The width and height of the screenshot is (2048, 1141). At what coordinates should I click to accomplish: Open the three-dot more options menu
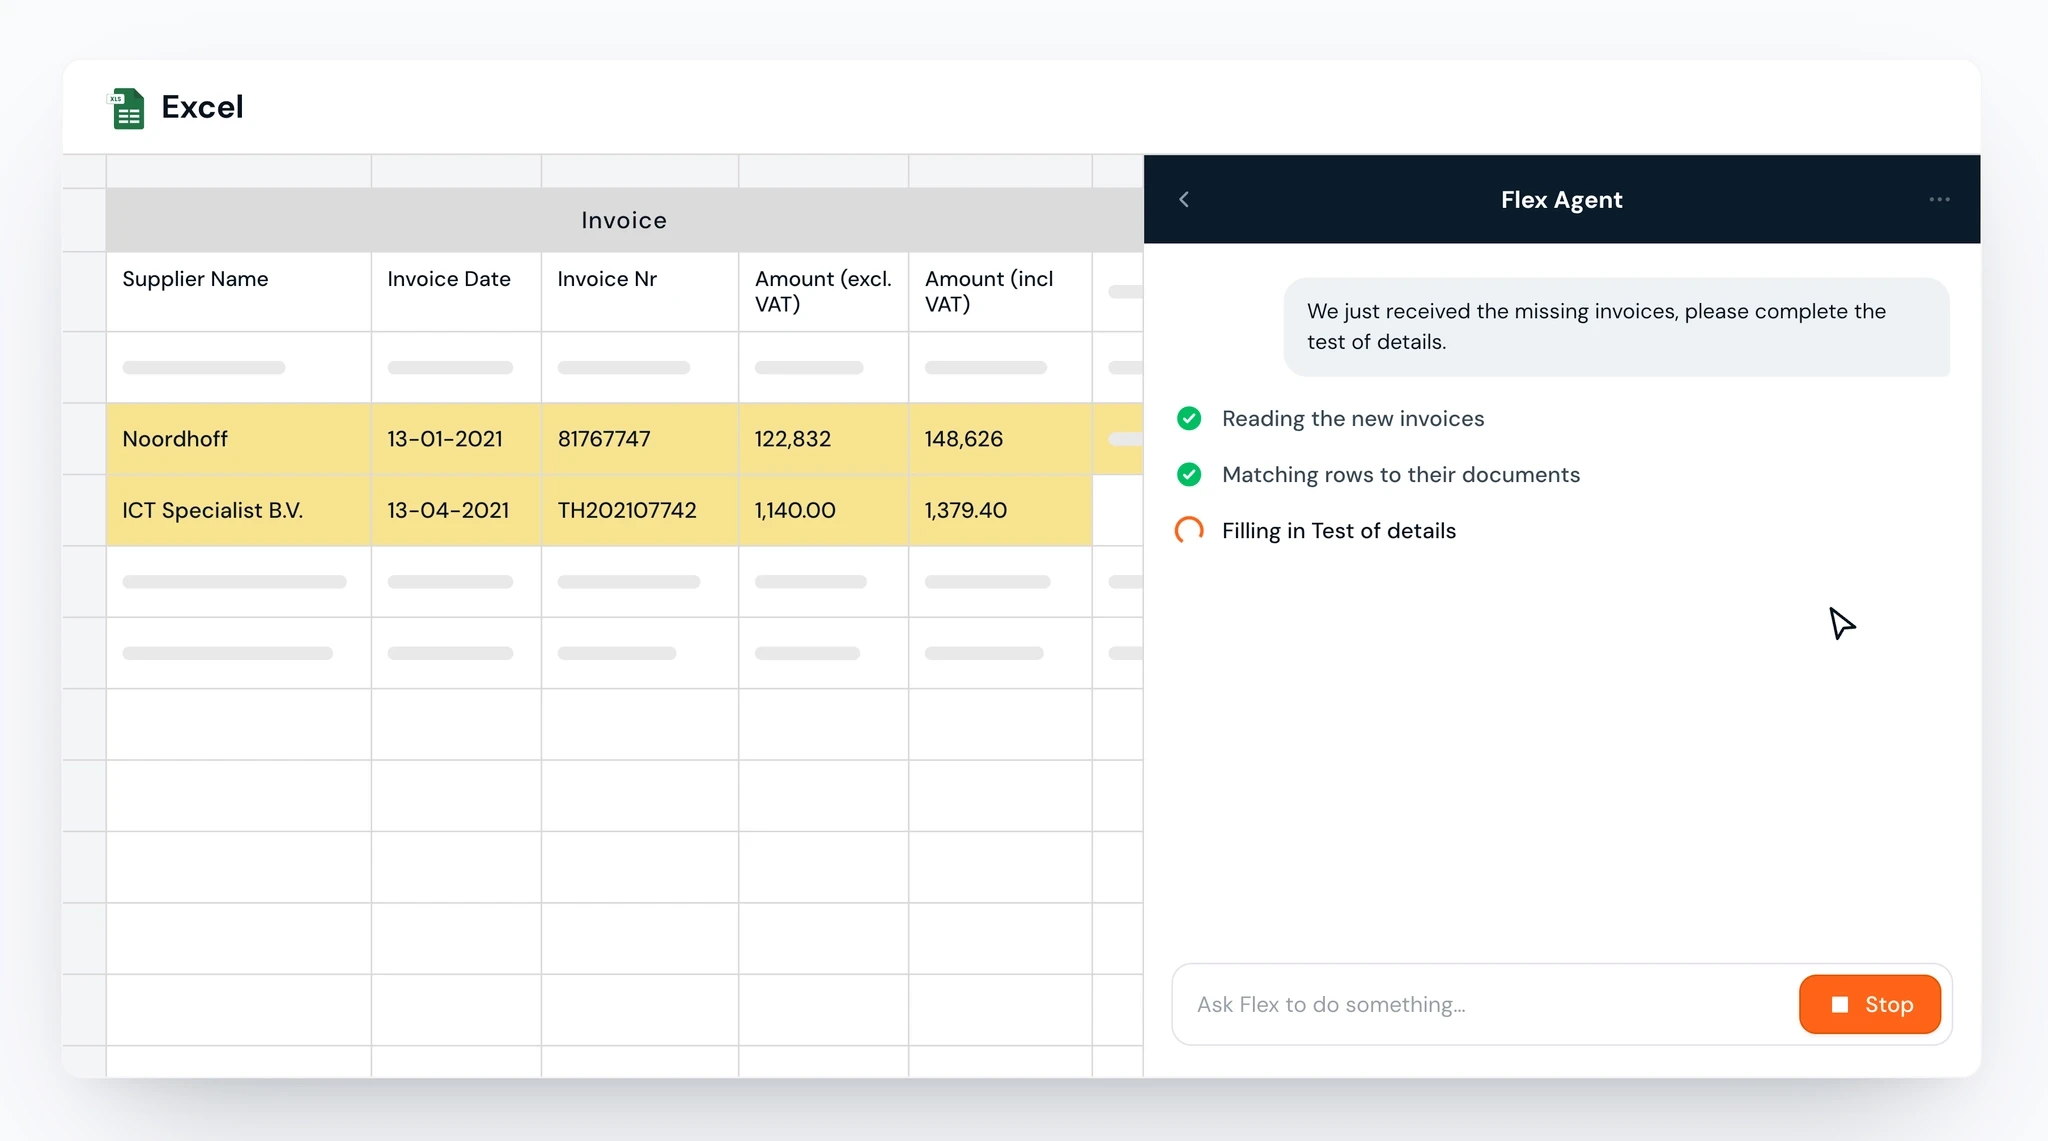point(1939,200)
